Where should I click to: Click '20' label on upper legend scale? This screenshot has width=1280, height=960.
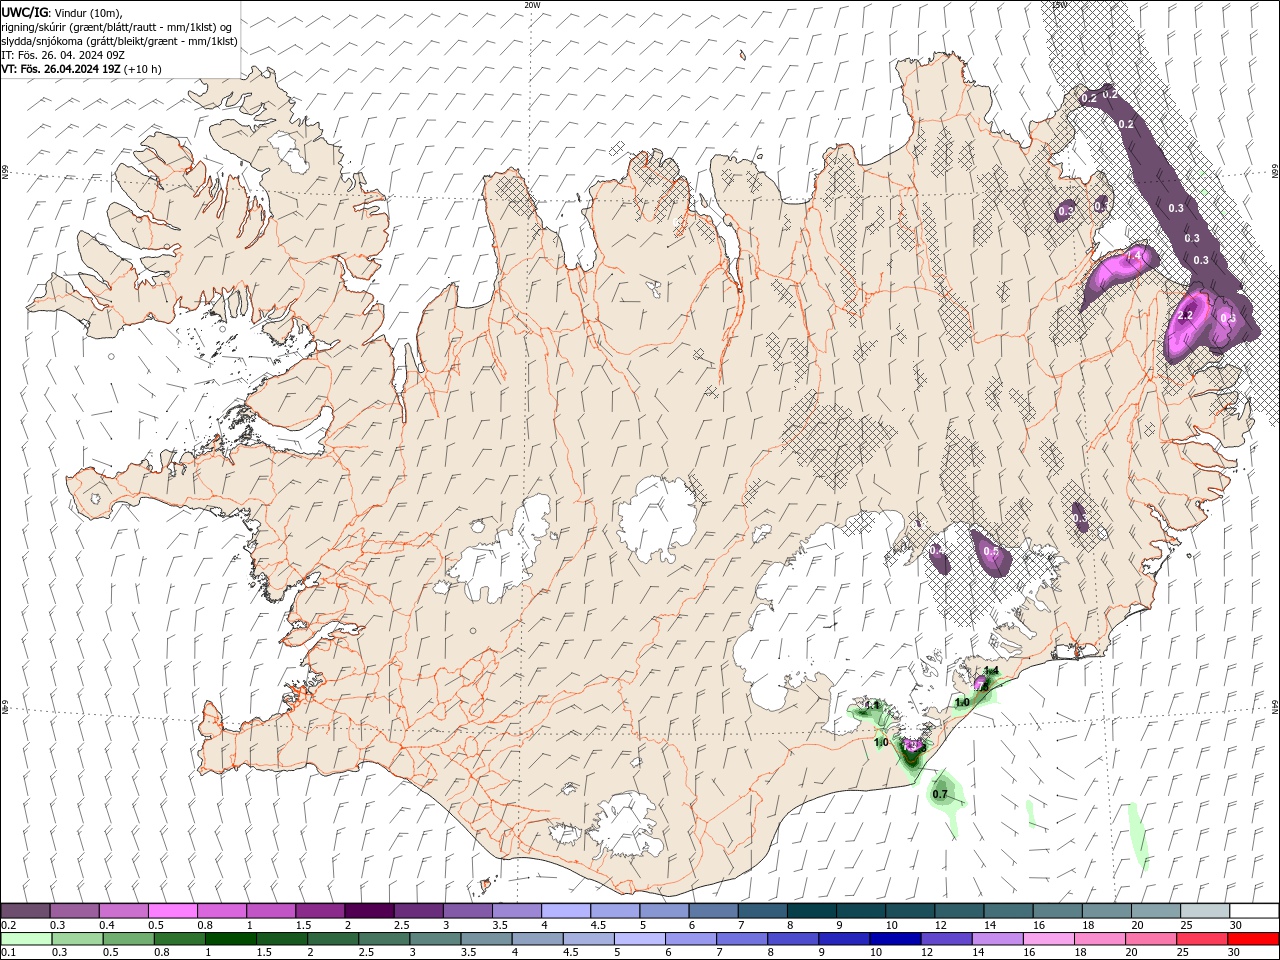1138,925
